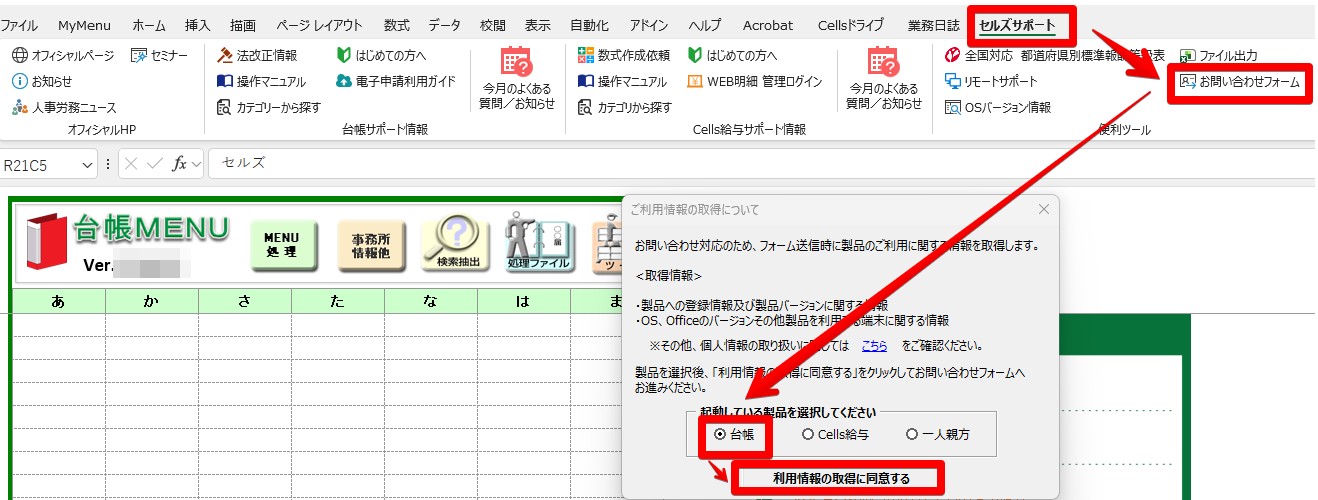Viewport: 1318px width, 500px height.
Task: Show OSバージョン情報
Action: pos(998,107)
